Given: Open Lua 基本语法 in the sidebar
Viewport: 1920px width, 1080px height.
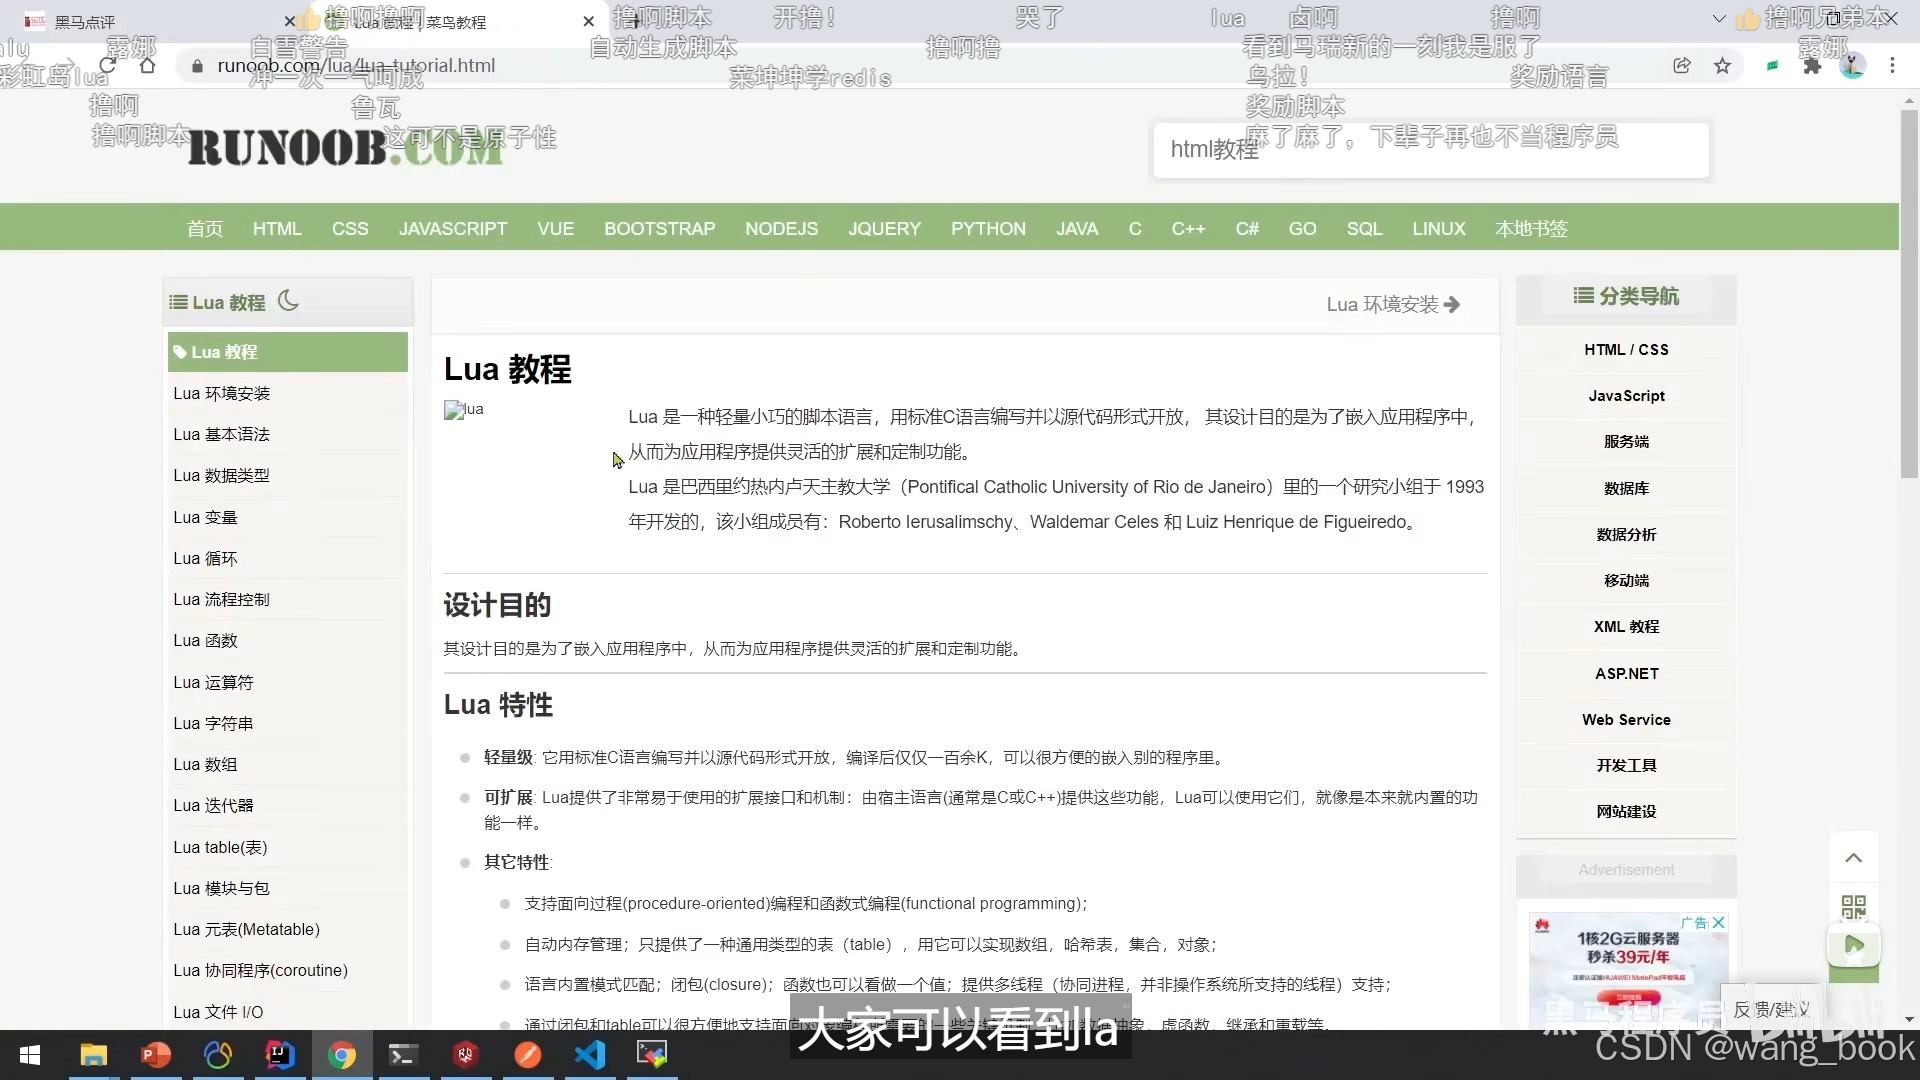Looking at the screenshot, I should pyautogui.click(x=221, y=434).
